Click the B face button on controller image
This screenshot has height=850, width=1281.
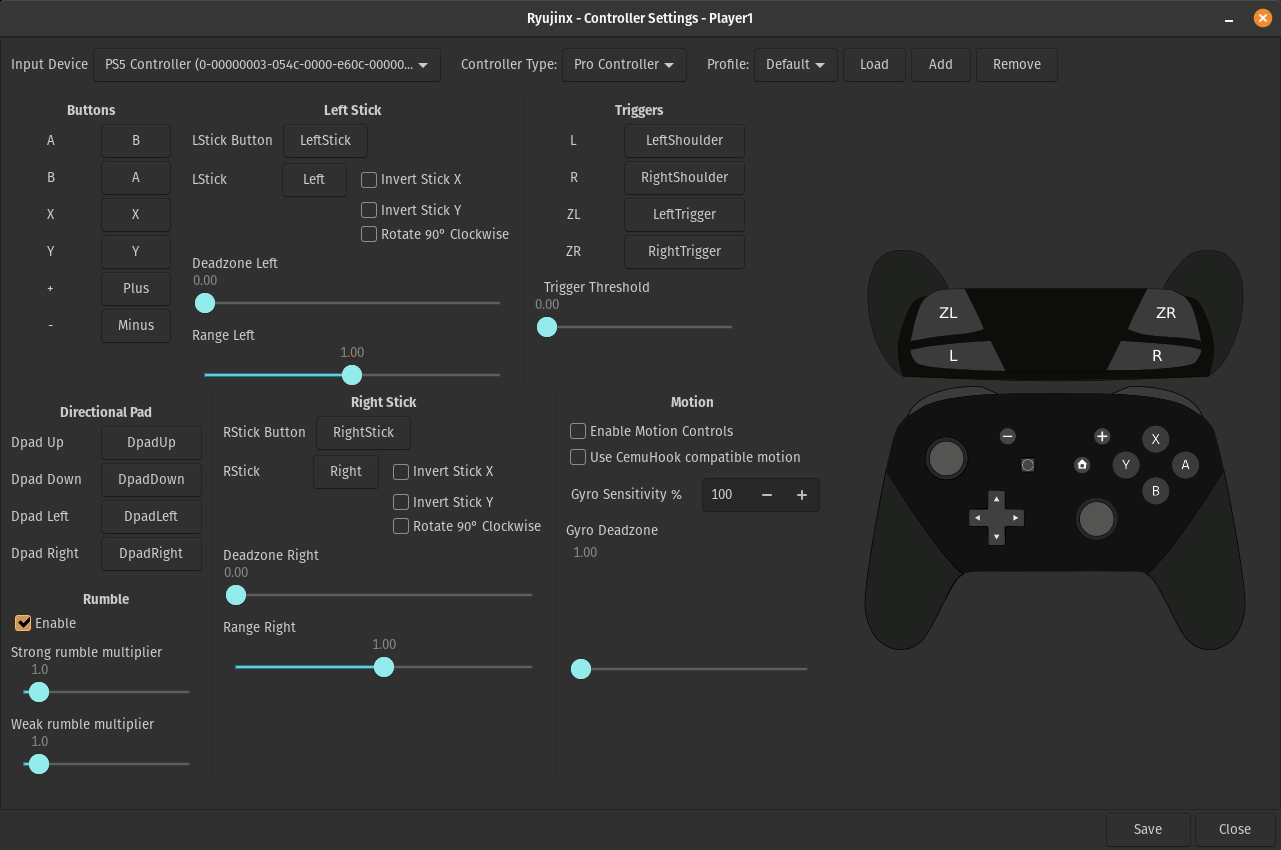[1156, 490]
